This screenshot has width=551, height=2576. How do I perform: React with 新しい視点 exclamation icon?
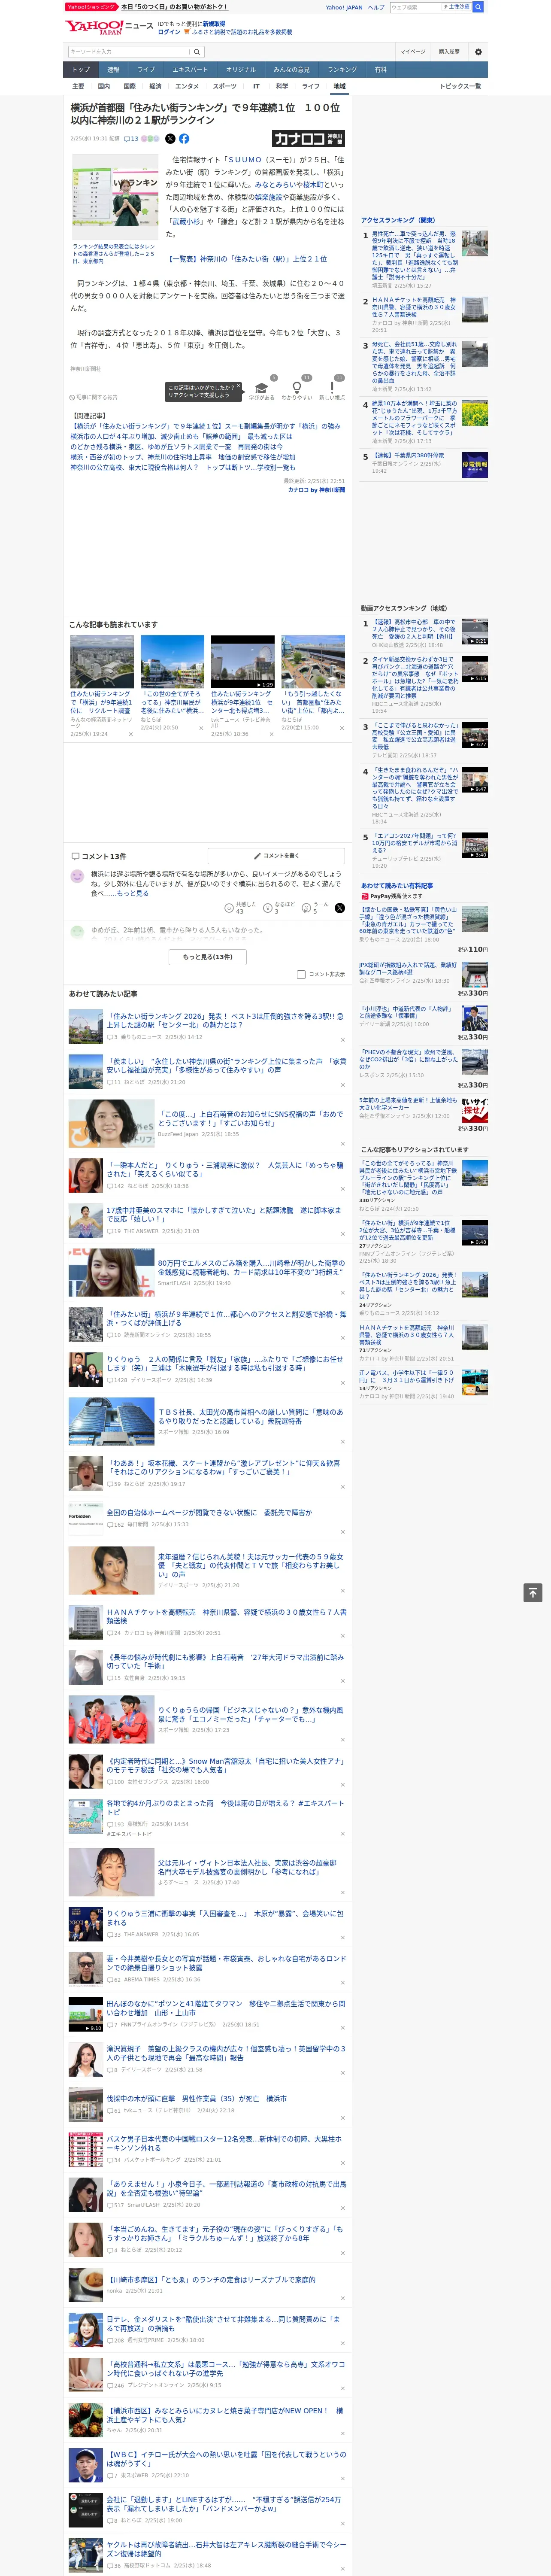click(x=332, y=388)
